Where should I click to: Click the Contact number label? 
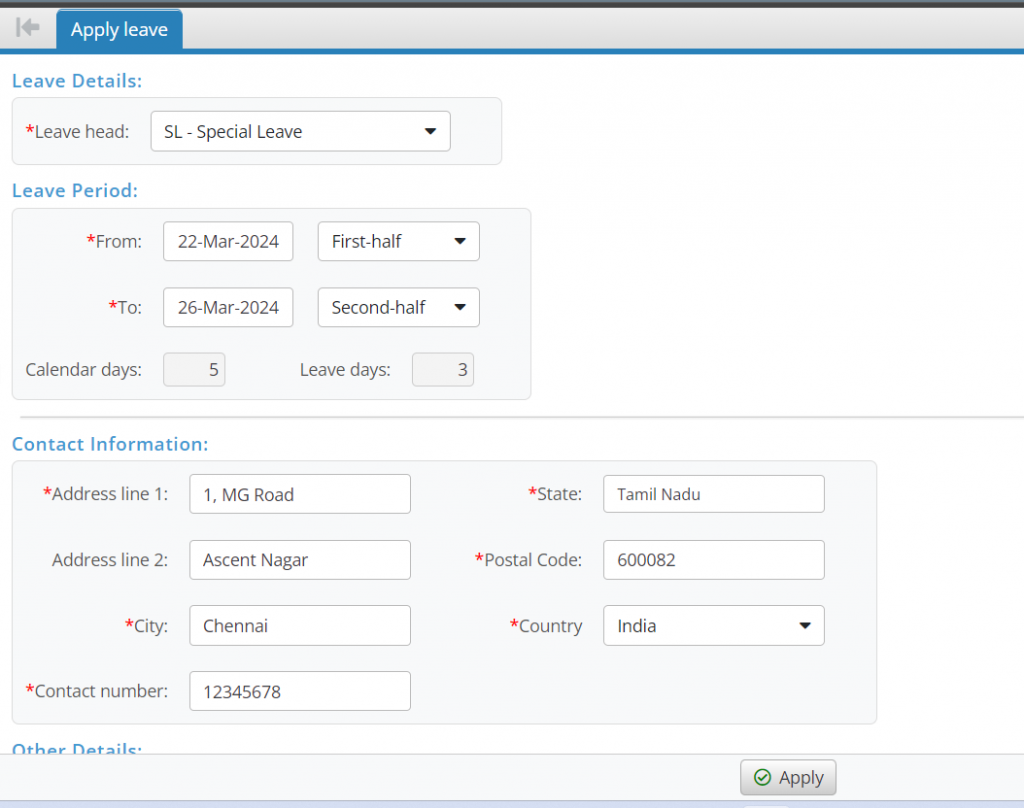click(97, 691)
